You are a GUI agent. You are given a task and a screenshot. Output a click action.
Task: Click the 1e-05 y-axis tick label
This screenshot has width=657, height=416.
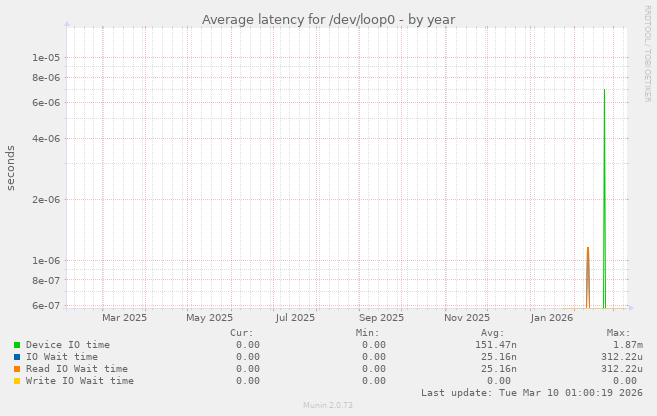tap(46, 57)
